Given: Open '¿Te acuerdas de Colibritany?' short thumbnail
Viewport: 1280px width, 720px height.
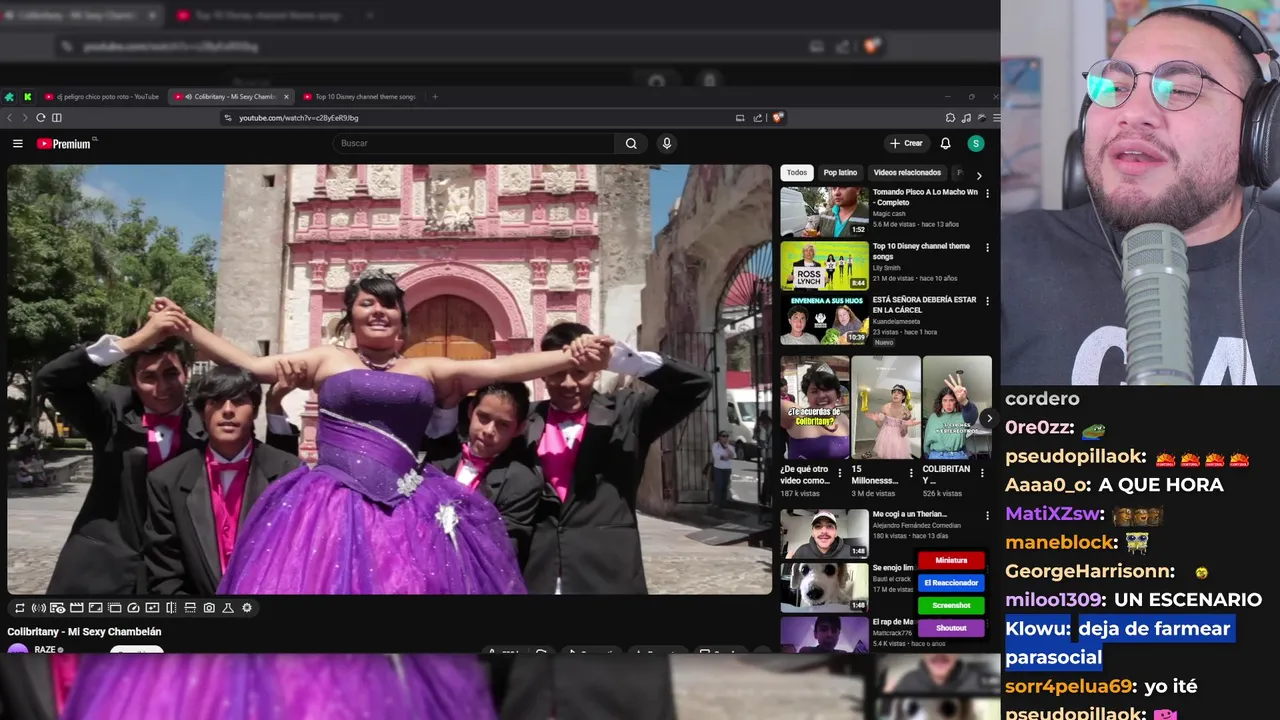Looking at the screenshot, I should (815, 407).
